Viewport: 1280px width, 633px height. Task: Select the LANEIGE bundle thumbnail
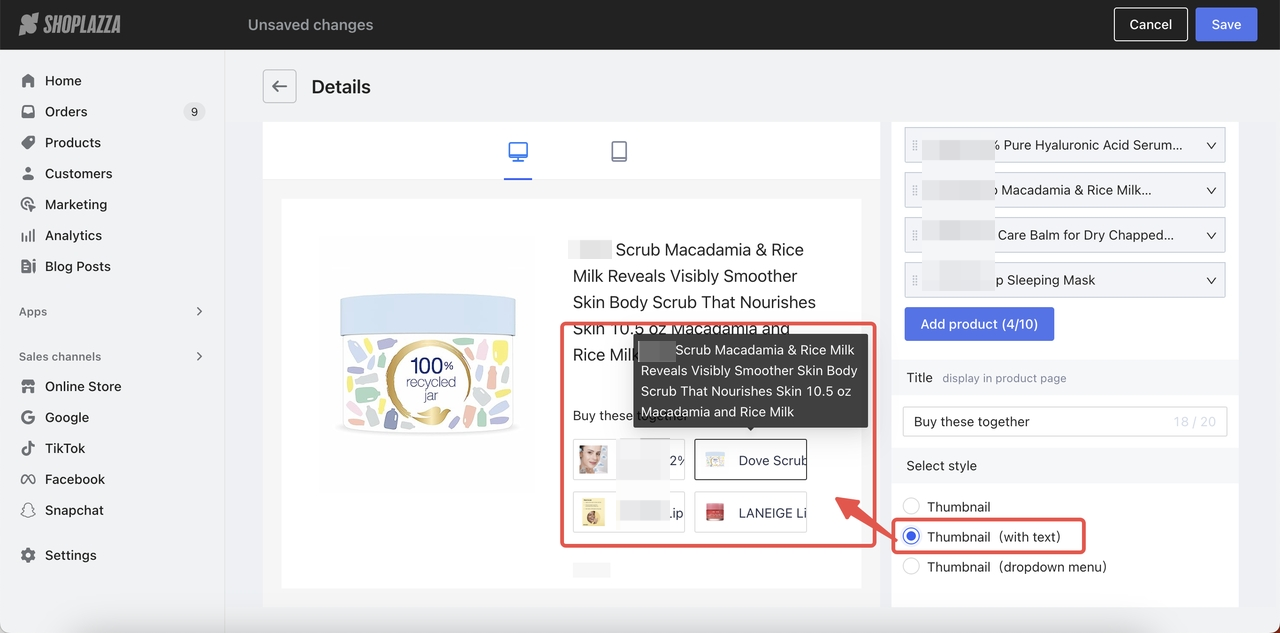coord(751,512)
